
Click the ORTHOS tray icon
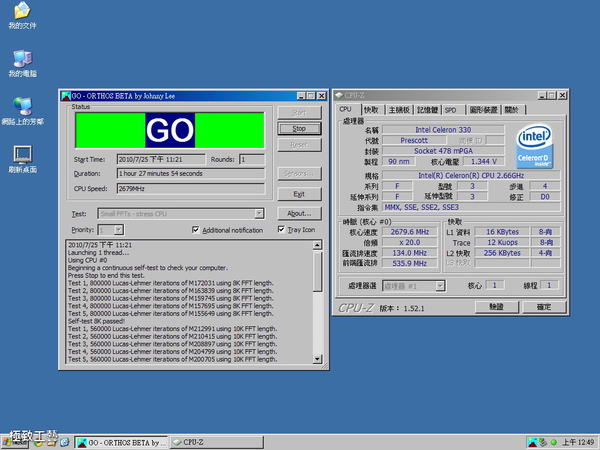(532, 442)
